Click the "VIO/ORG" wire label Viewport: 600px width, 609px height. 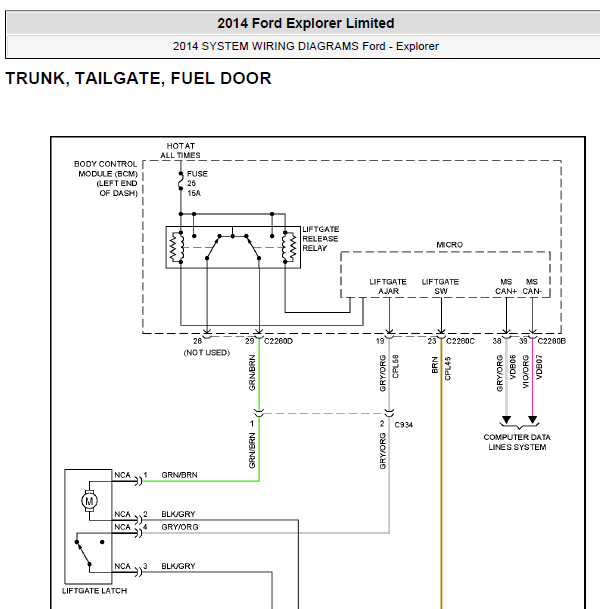[526, 372]
